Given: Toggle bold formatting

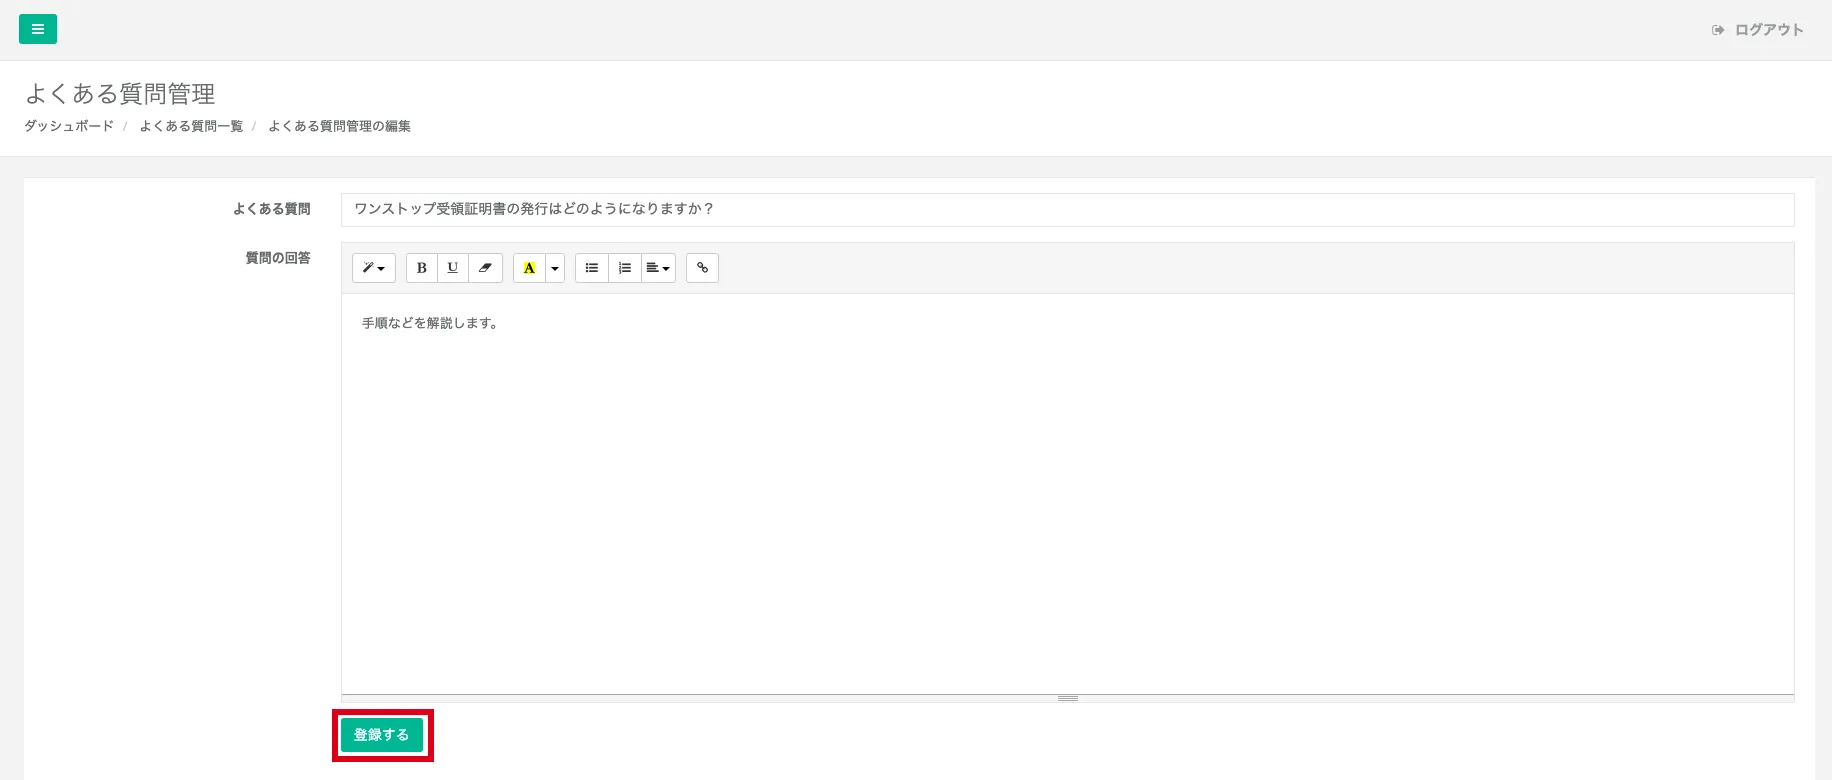Looking at the screenshot, I should pos(422,268).
